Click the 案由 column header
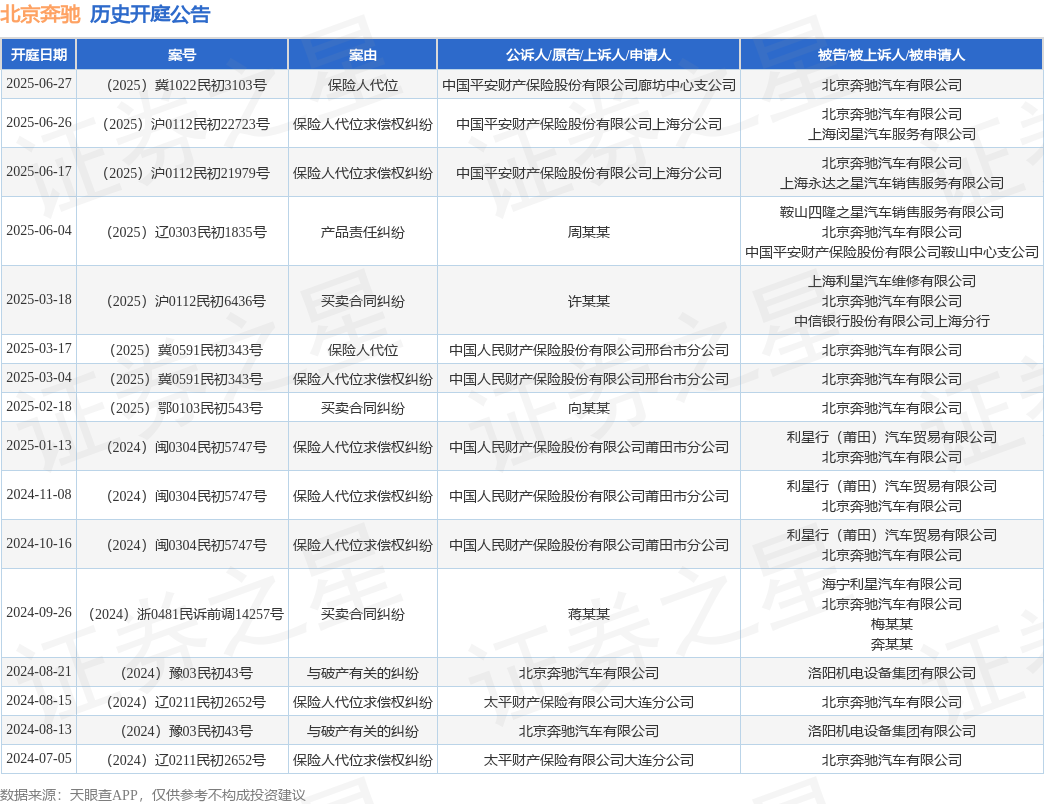Screen dimensions: 1044x804 362,55
